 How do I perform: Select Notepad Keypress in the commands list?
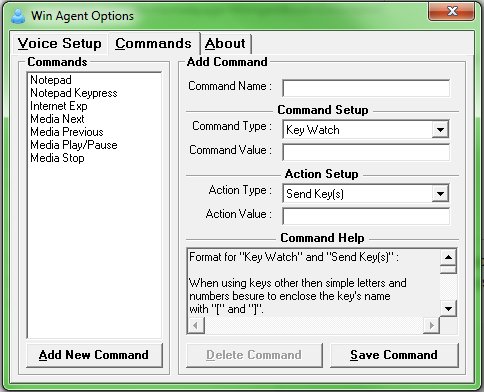[x=74, y=93]
